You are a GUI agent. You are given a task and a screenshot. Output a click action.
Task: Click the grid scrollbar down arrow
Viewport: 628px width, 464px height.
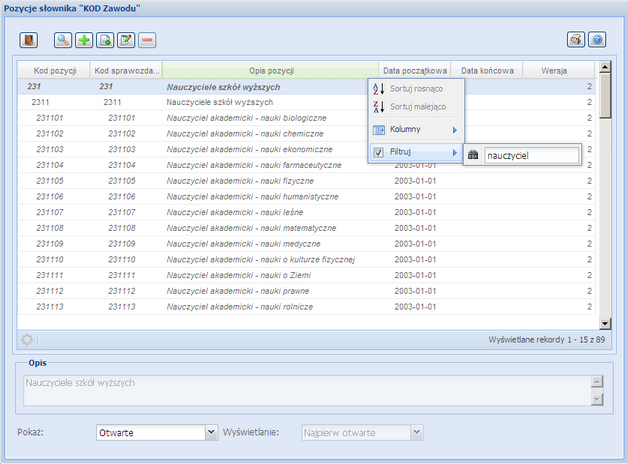[x=604, y=324]
